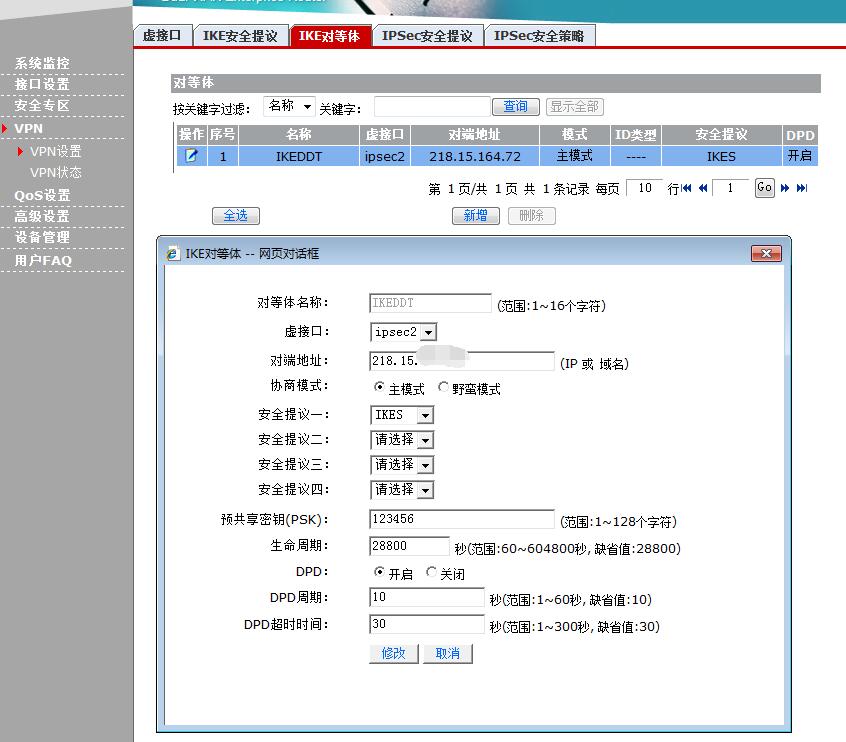Select the 野蛮模式 negotiation mode radio button

(x=443, y=388)
